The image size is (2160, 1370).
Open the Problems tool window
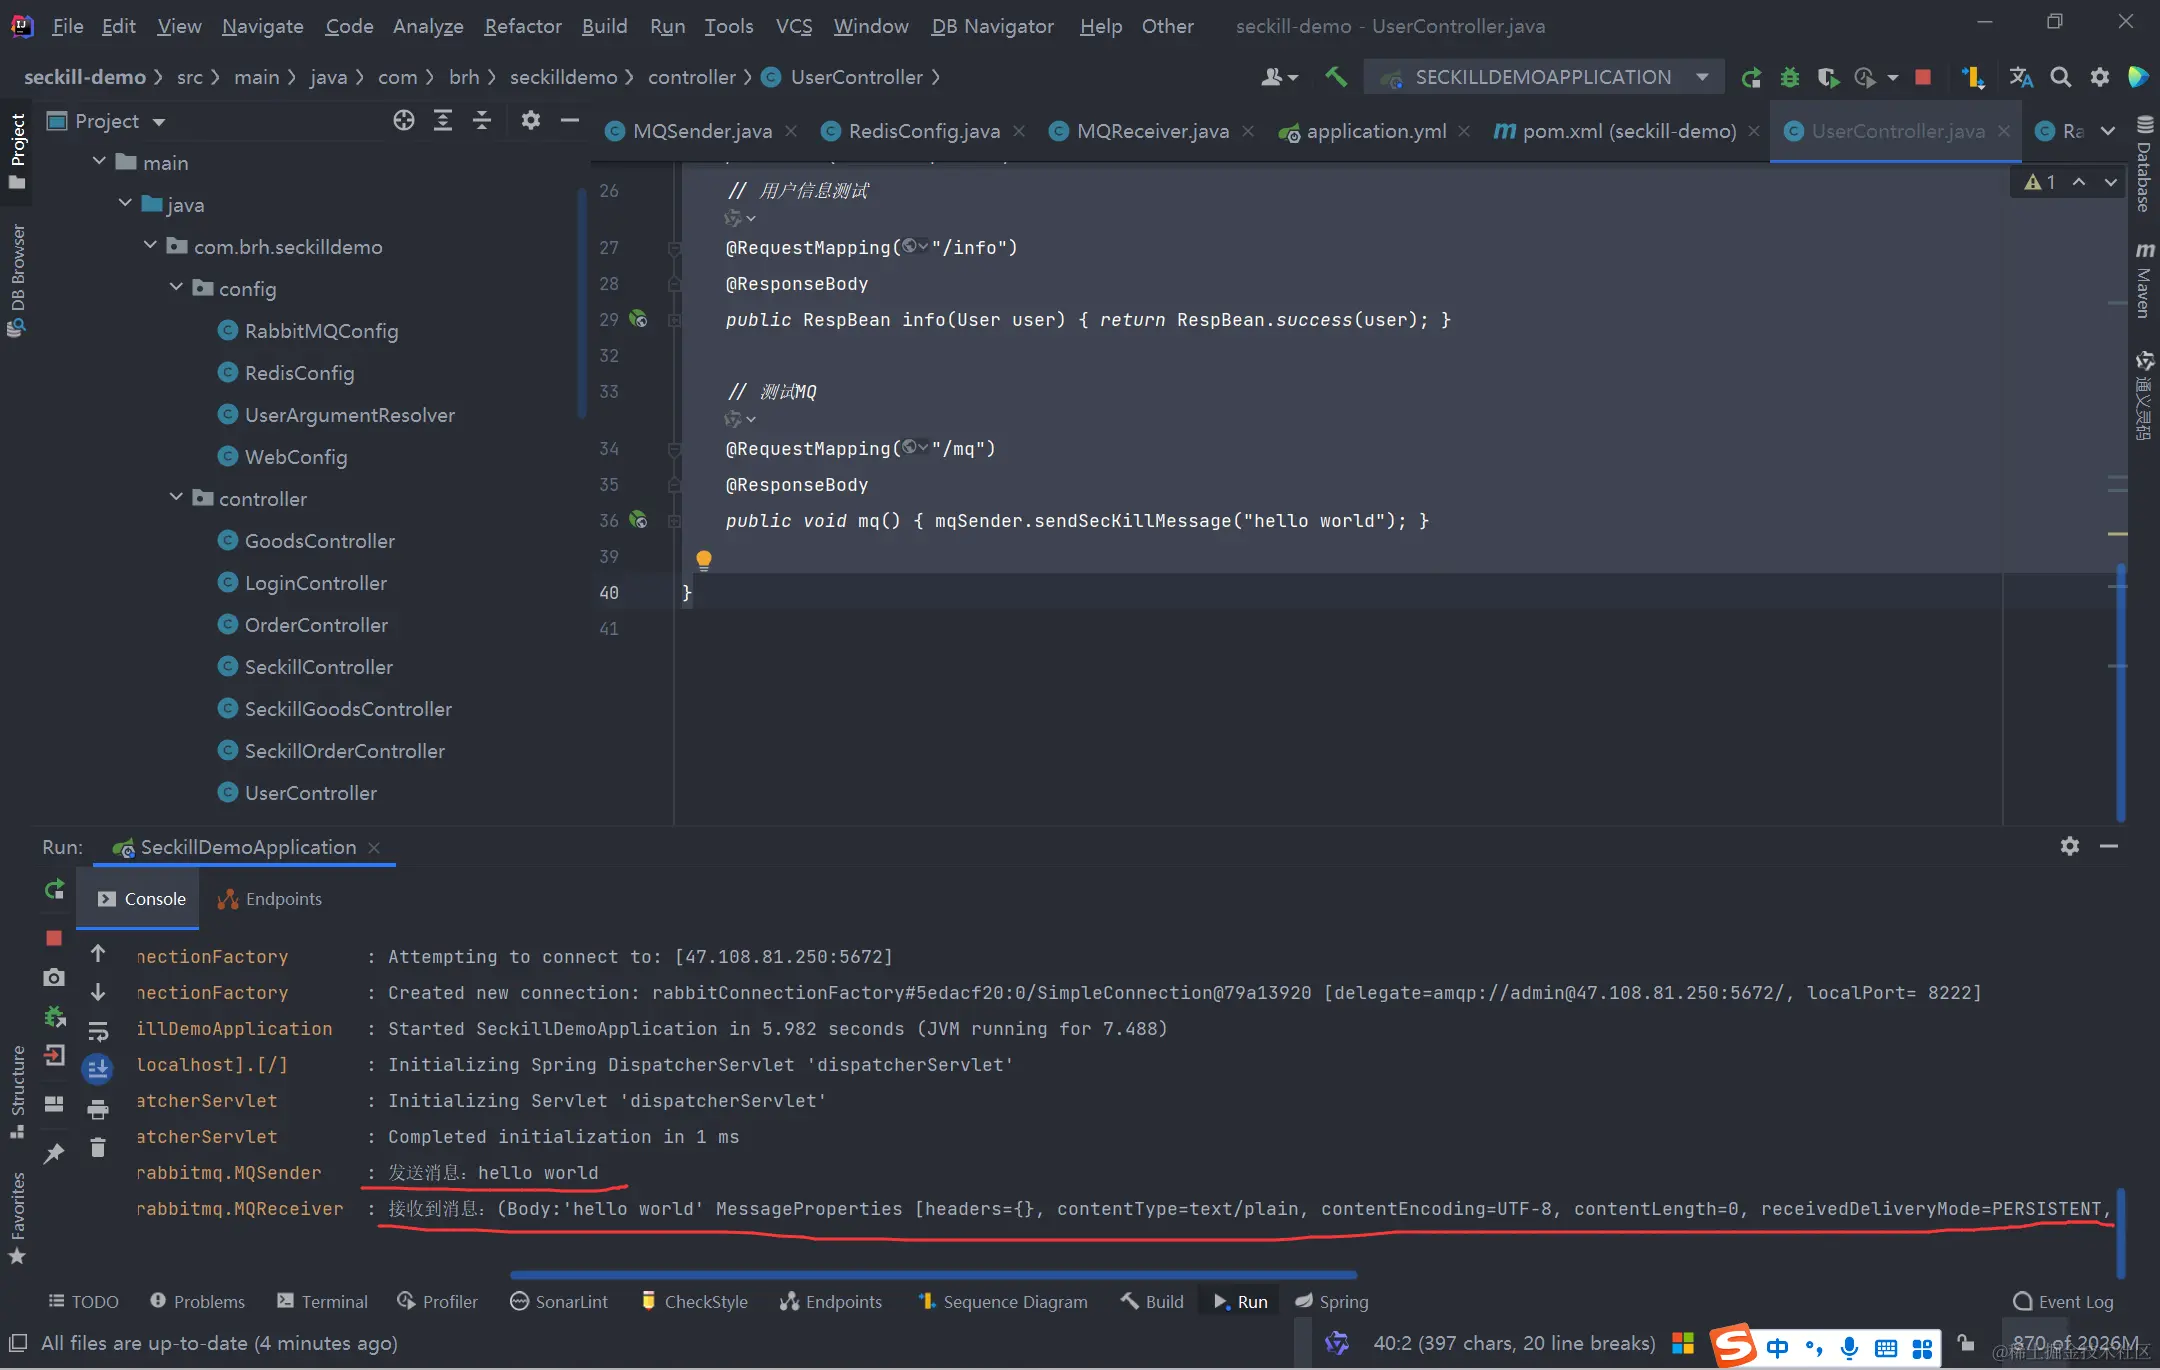197,1301
